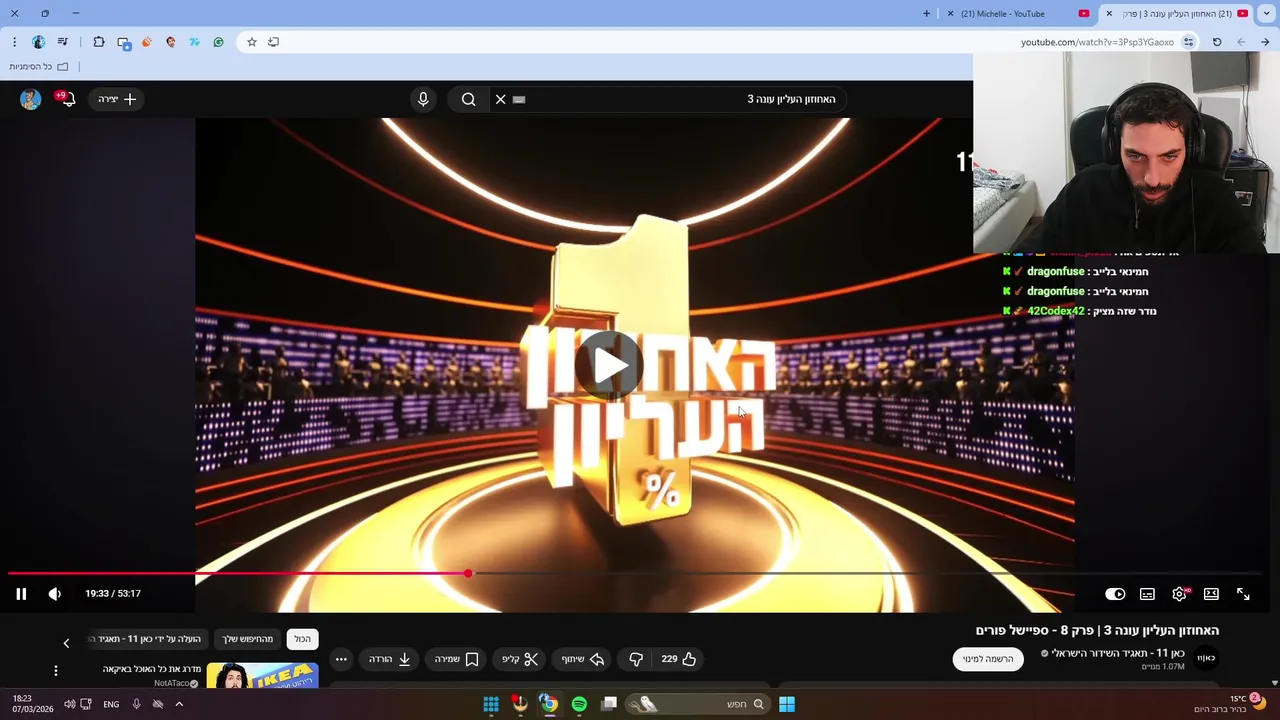
Task: Show more filter chips with the left chevron
Action: click(66, 643)
